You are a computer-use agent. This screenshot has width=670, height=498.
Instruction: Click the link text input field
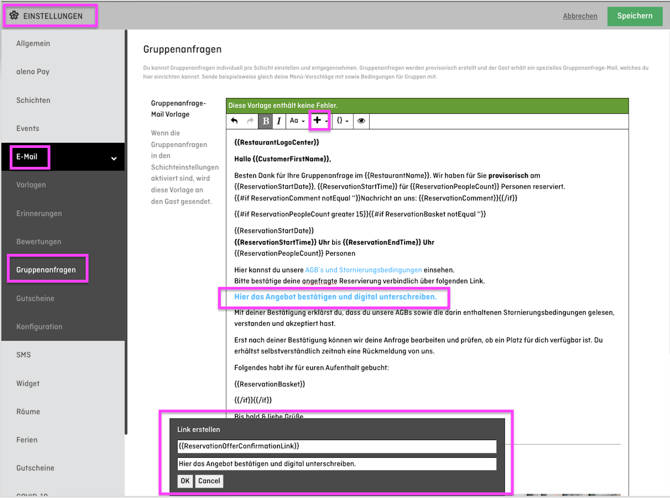pyautogui.click(x=336, y=464)
